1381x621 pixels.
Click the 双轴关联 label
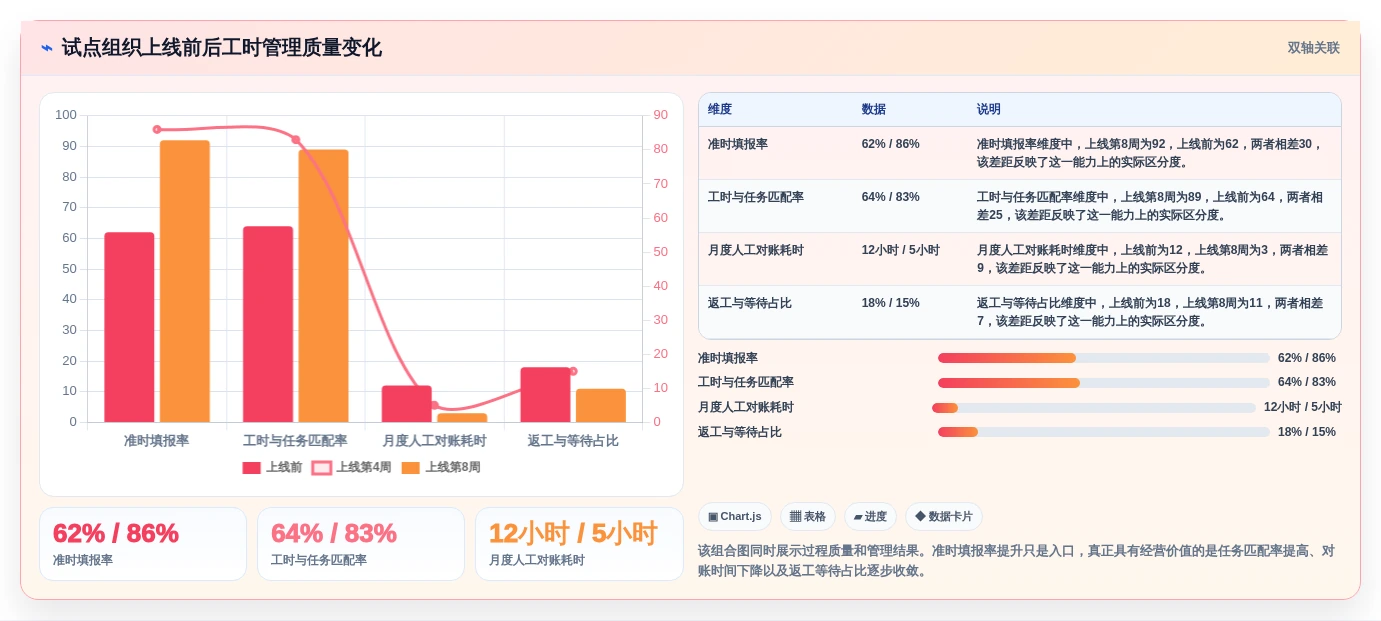[1313, 48]
